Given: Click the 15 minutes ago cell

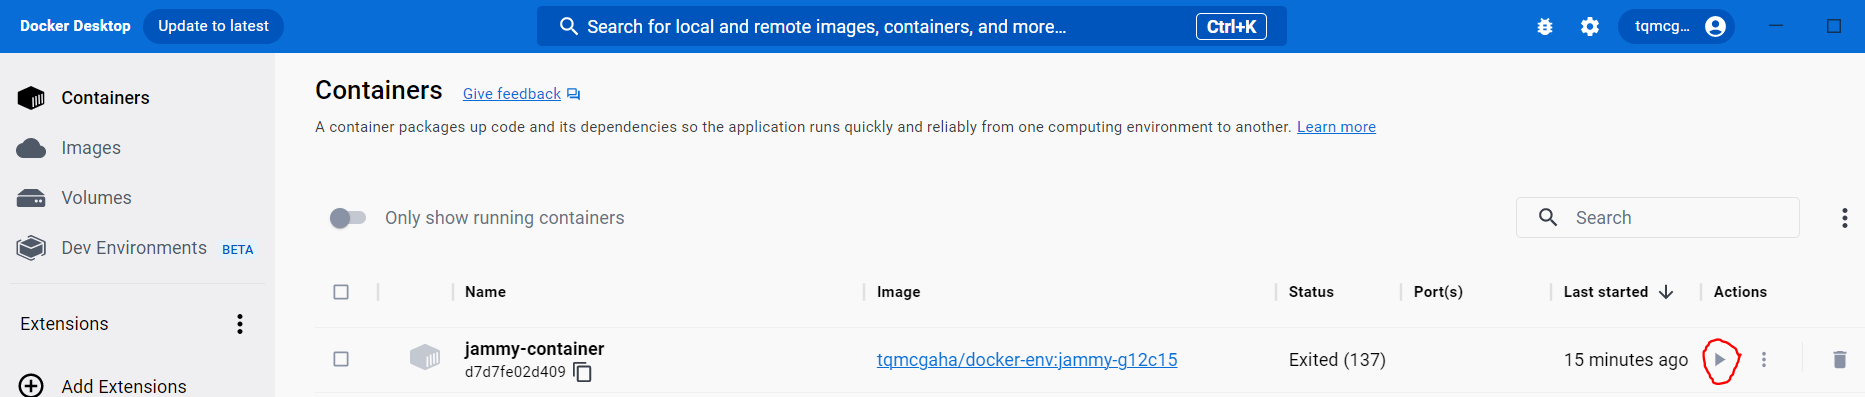Looking at the screenshot, I should 1626,360.
